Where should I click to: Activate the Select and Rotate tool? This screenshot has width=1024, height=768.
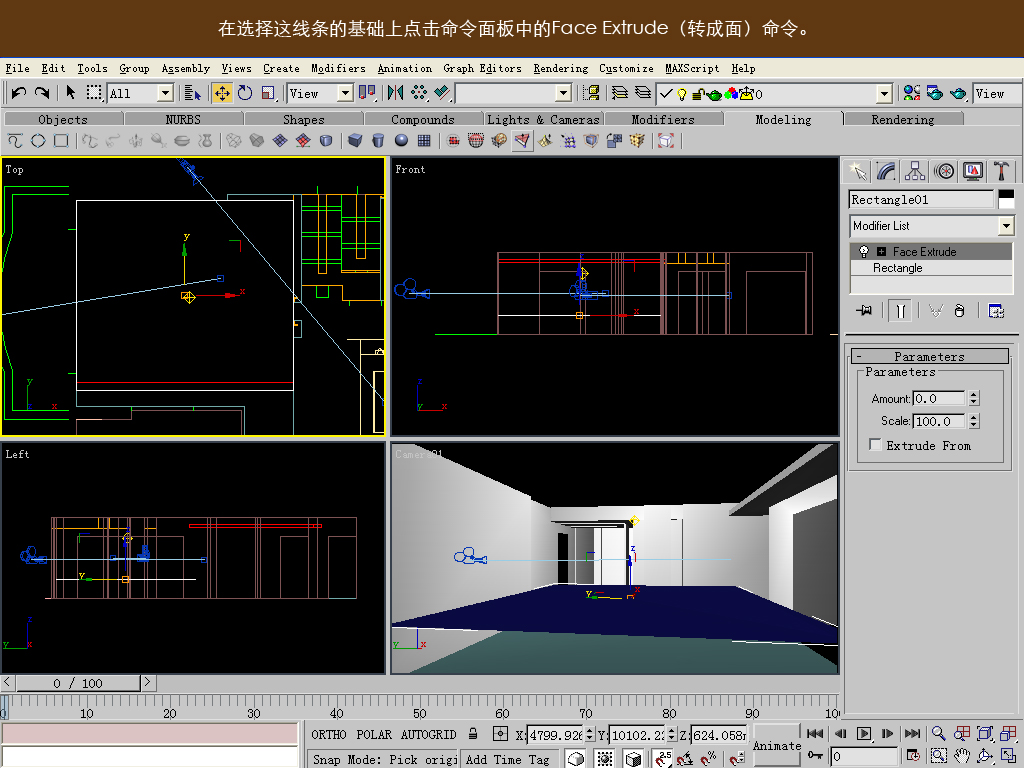coord(245,93)
